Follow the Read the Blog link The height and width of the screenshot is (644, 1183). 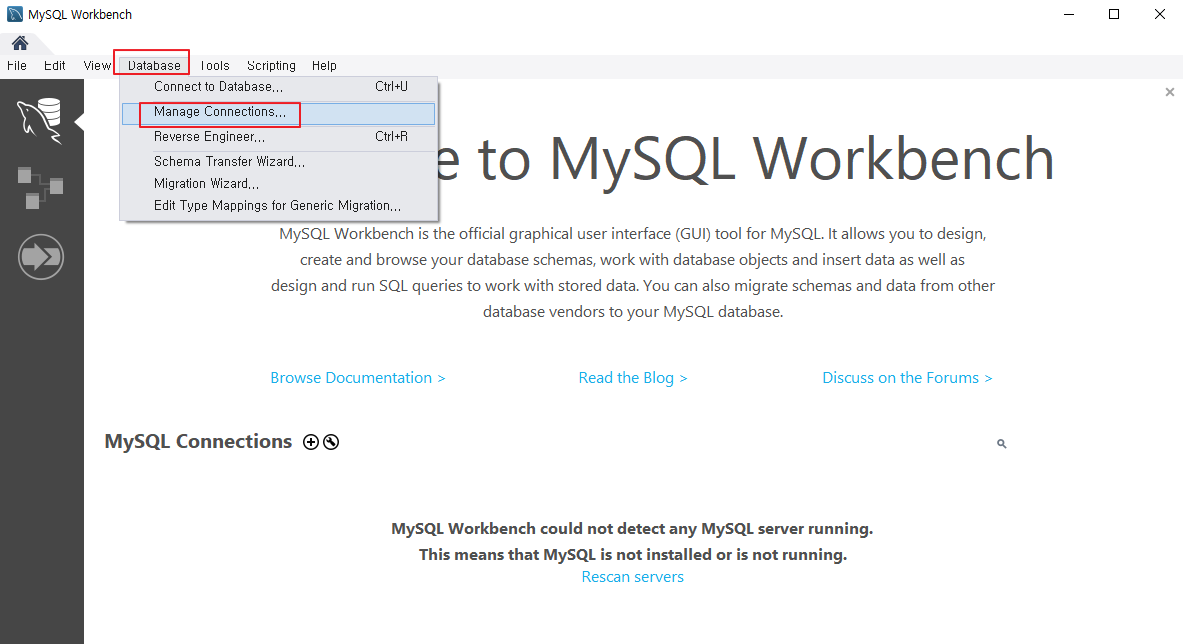coord(632,378)
